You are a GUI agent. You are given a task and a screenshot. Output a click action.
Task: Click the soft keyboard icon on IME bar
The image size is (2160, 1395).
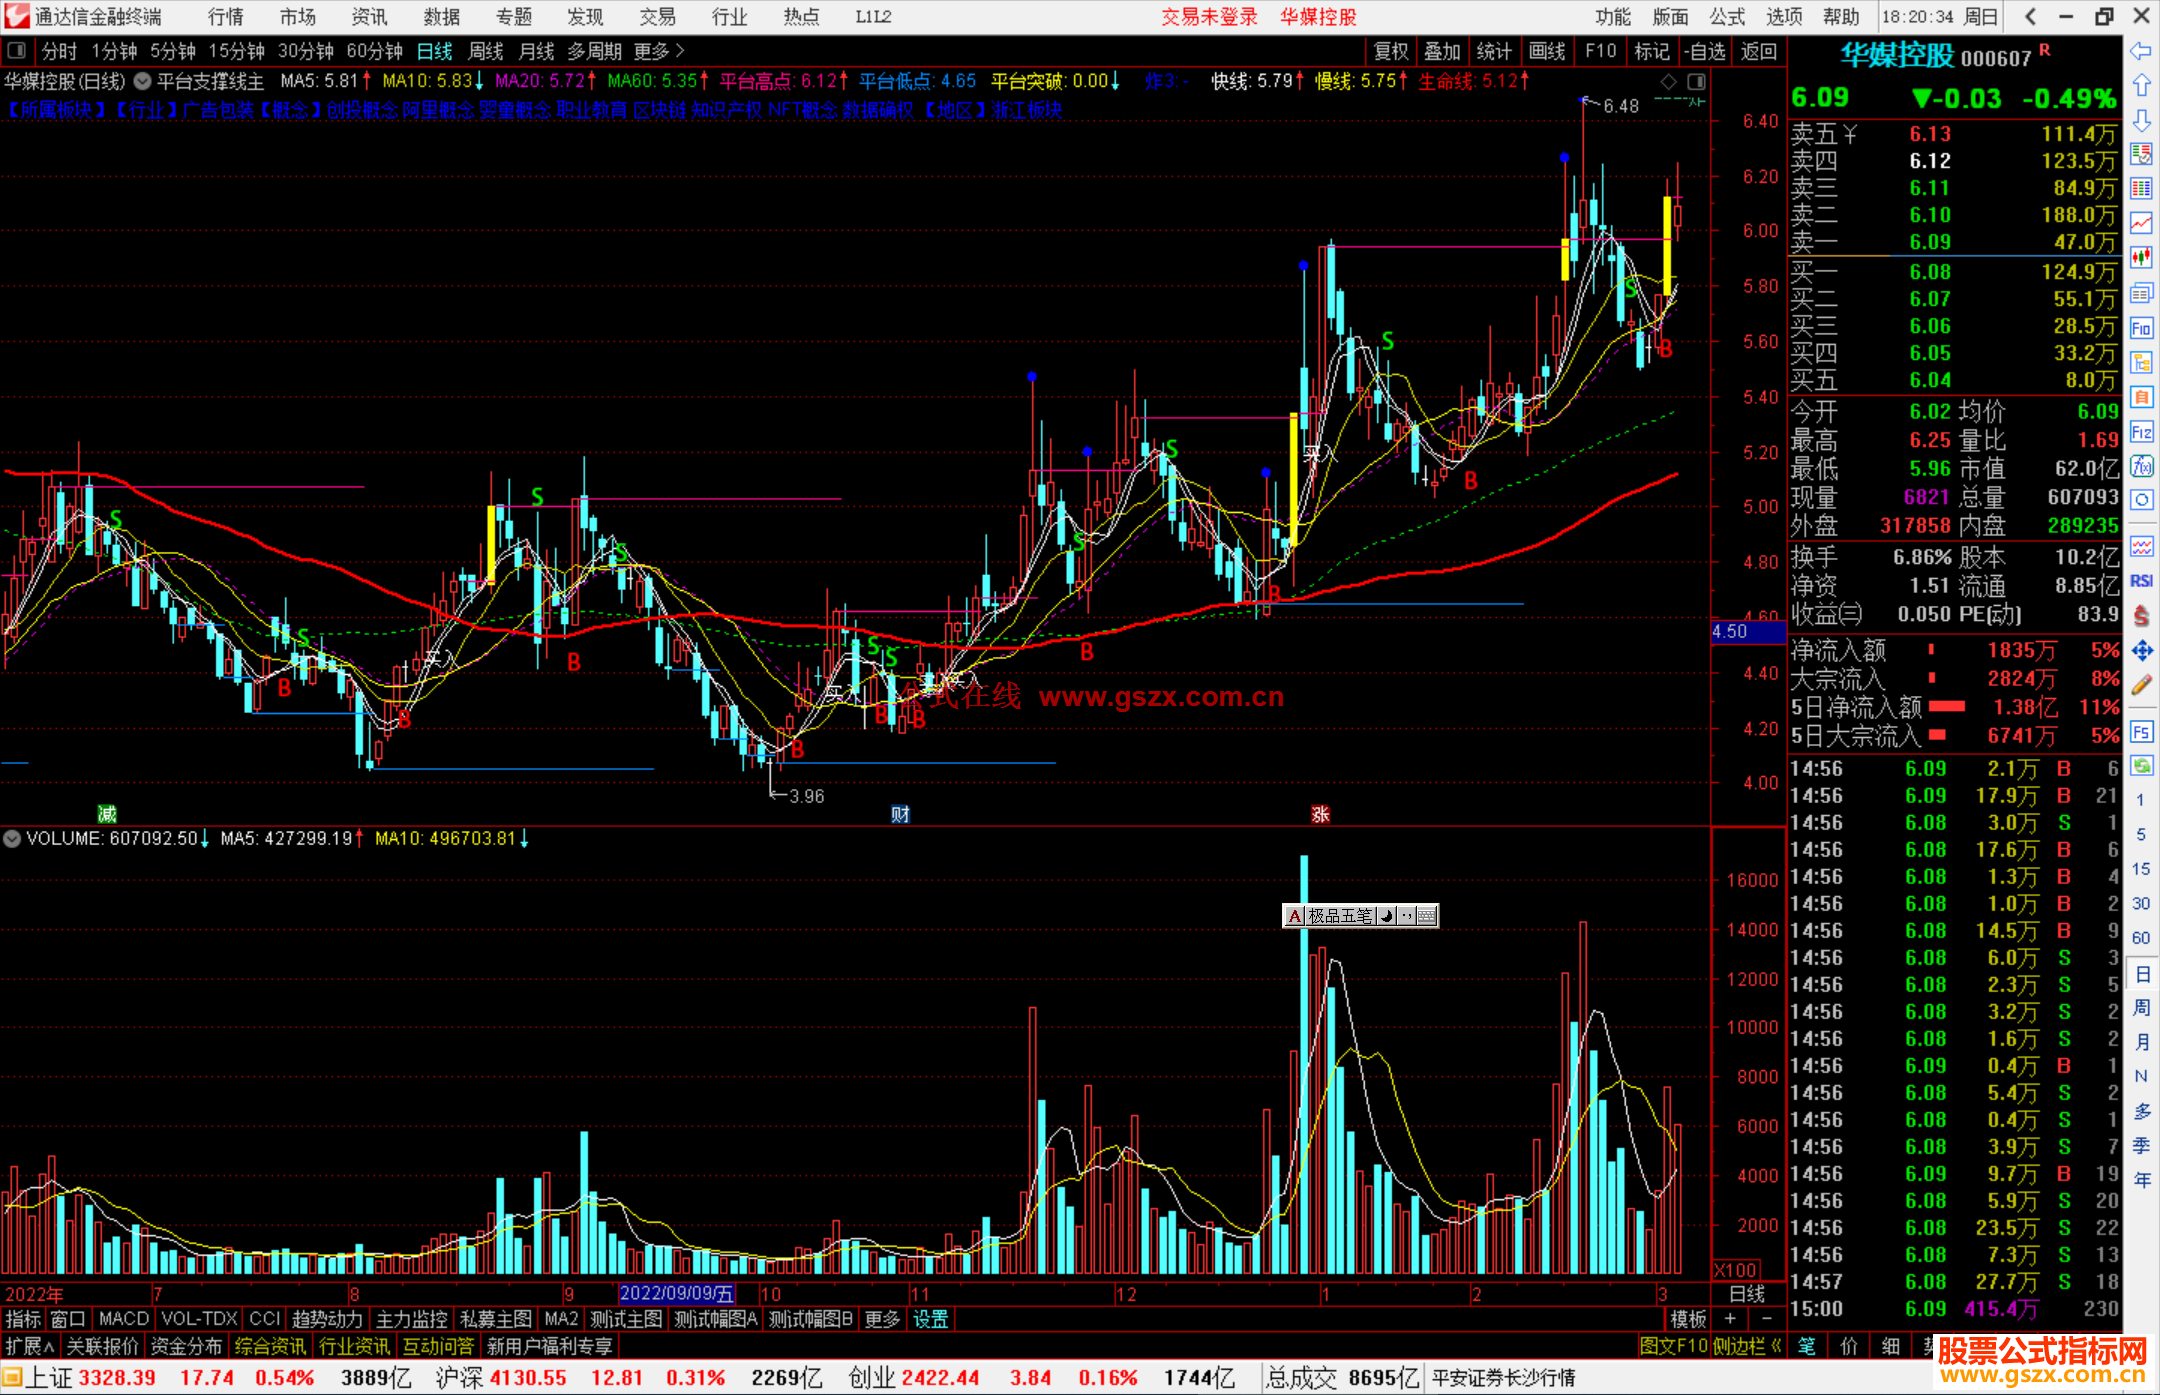[1427, 916]
